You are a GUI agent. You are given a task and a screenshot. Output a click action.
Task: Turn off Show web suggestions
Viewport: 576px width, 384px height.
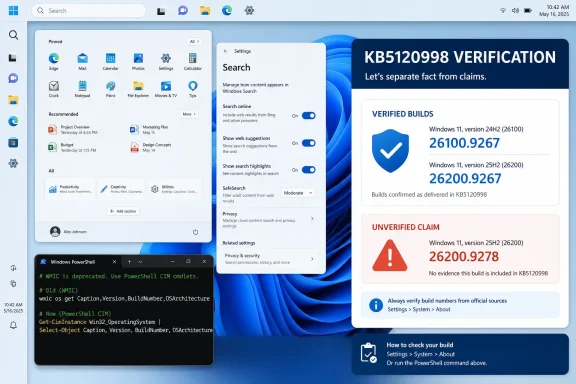pos(309,143)
